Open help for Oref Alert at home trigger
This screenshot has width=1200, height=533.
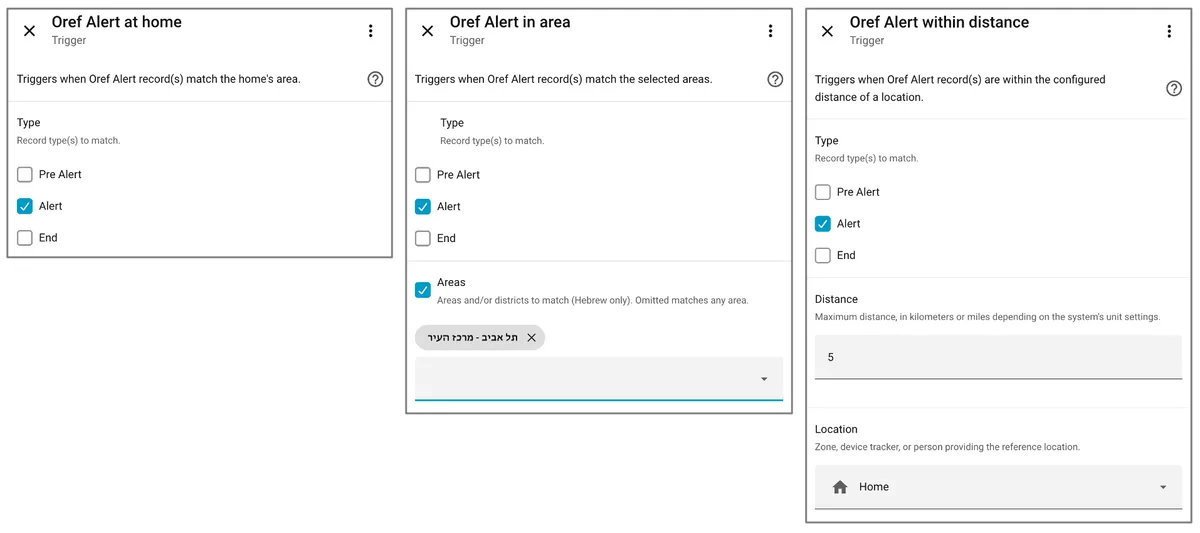pyautogui.click(x=375, y=79)
